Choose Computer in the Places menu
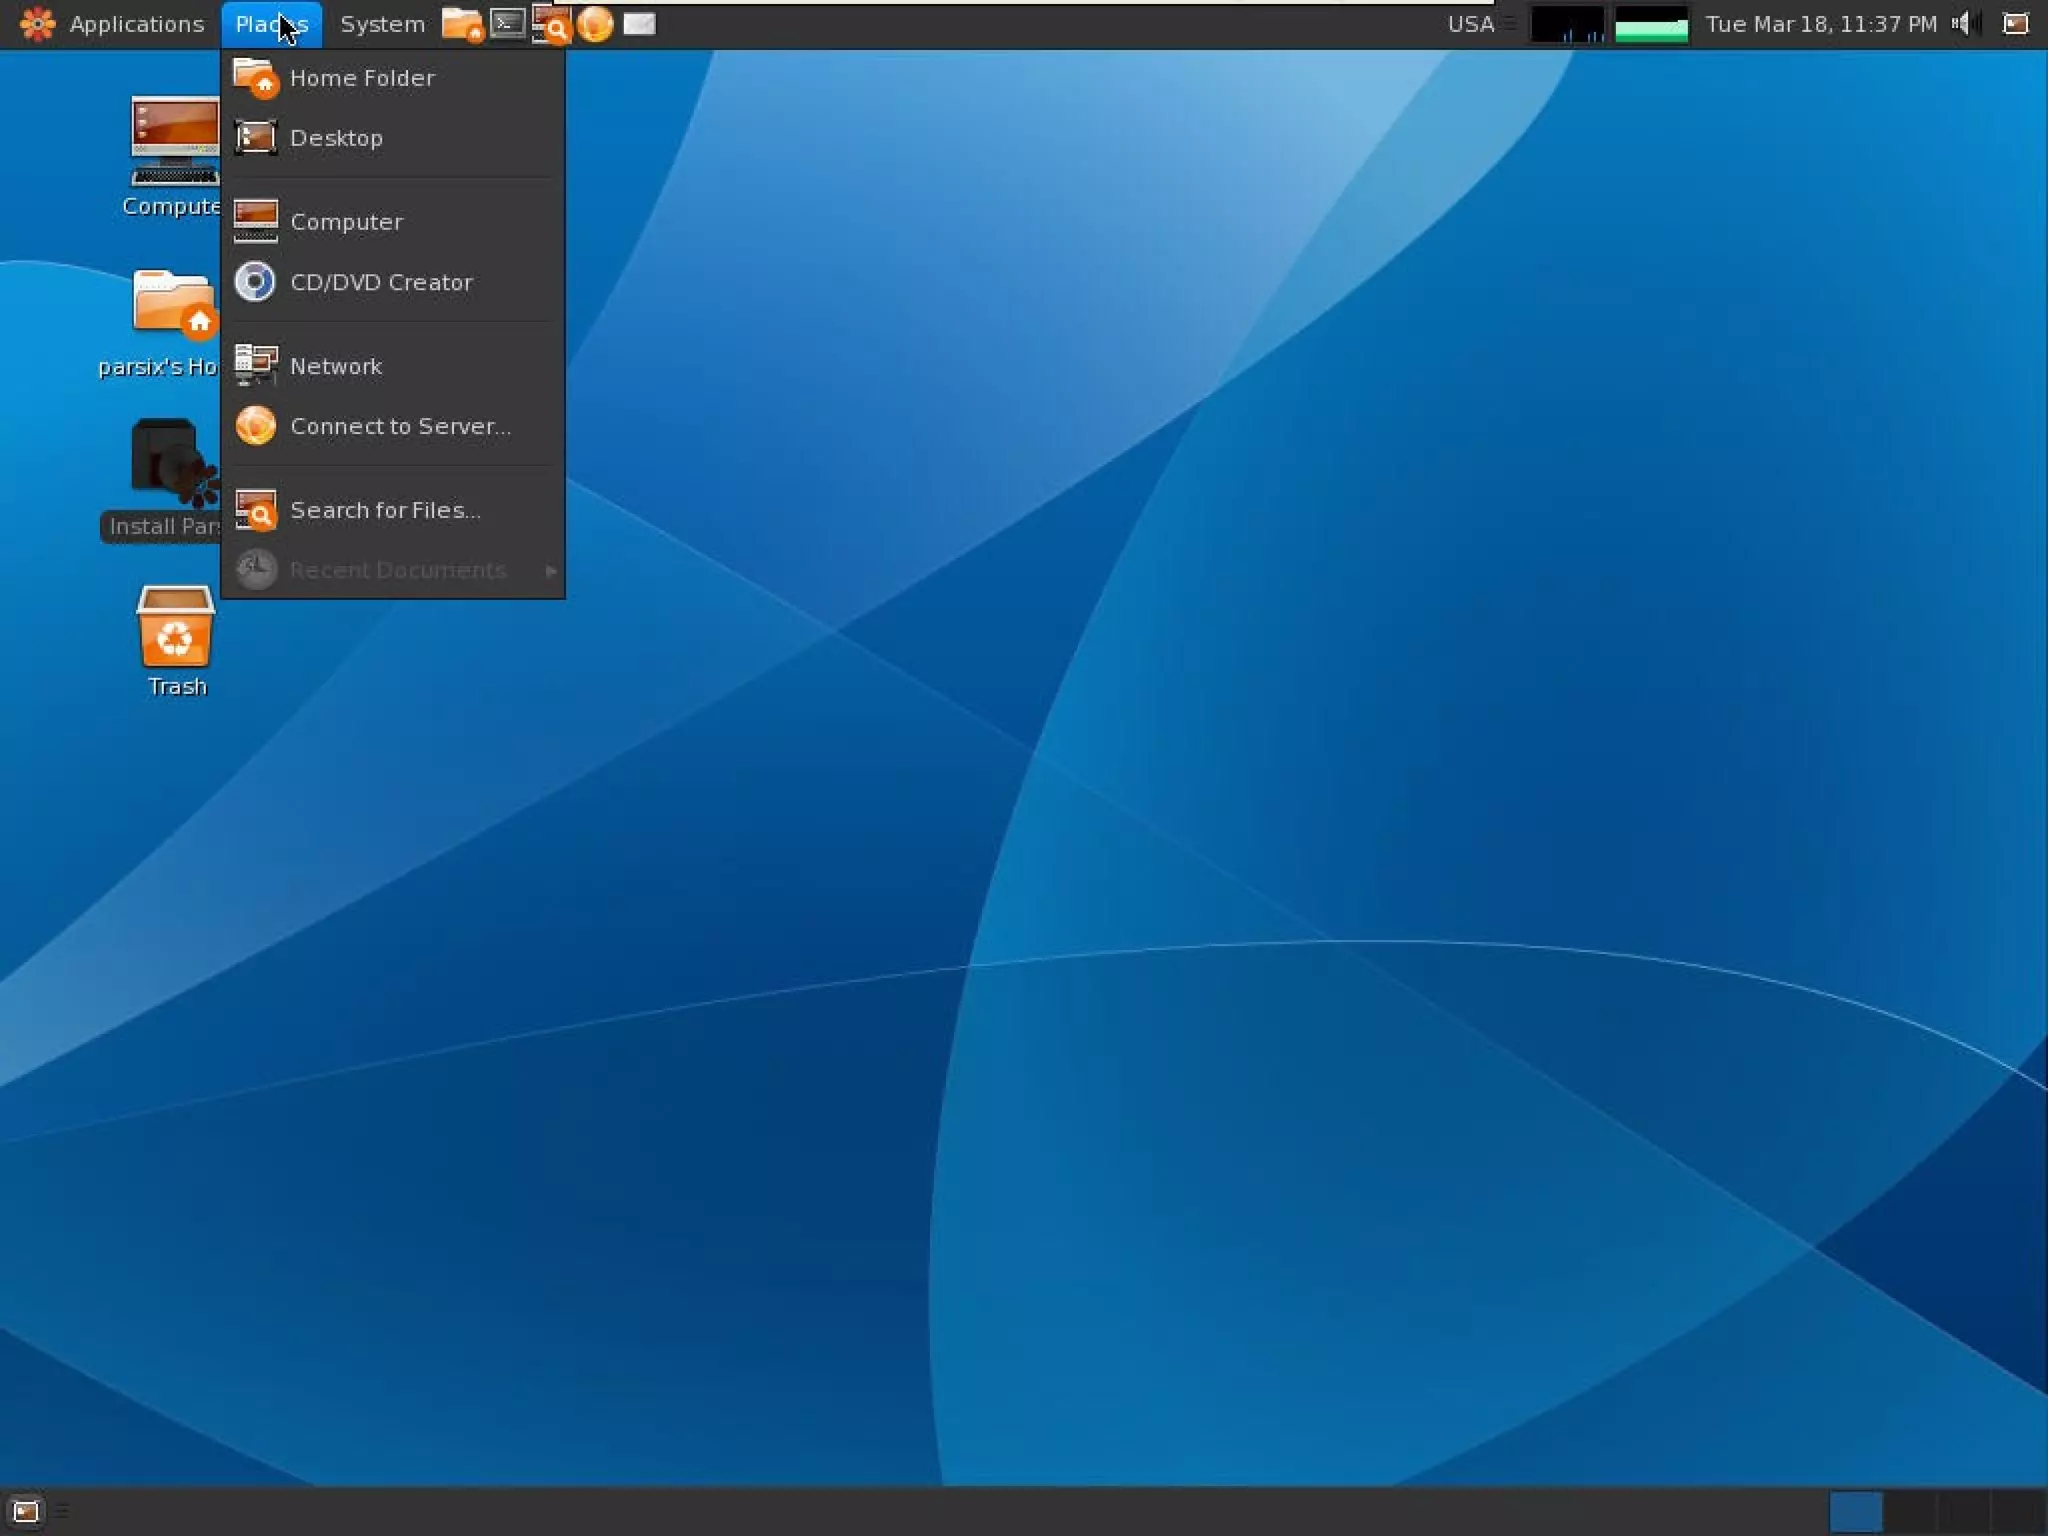The width and height of the screenshot is (2048, 1536). (x=346, y=222)
